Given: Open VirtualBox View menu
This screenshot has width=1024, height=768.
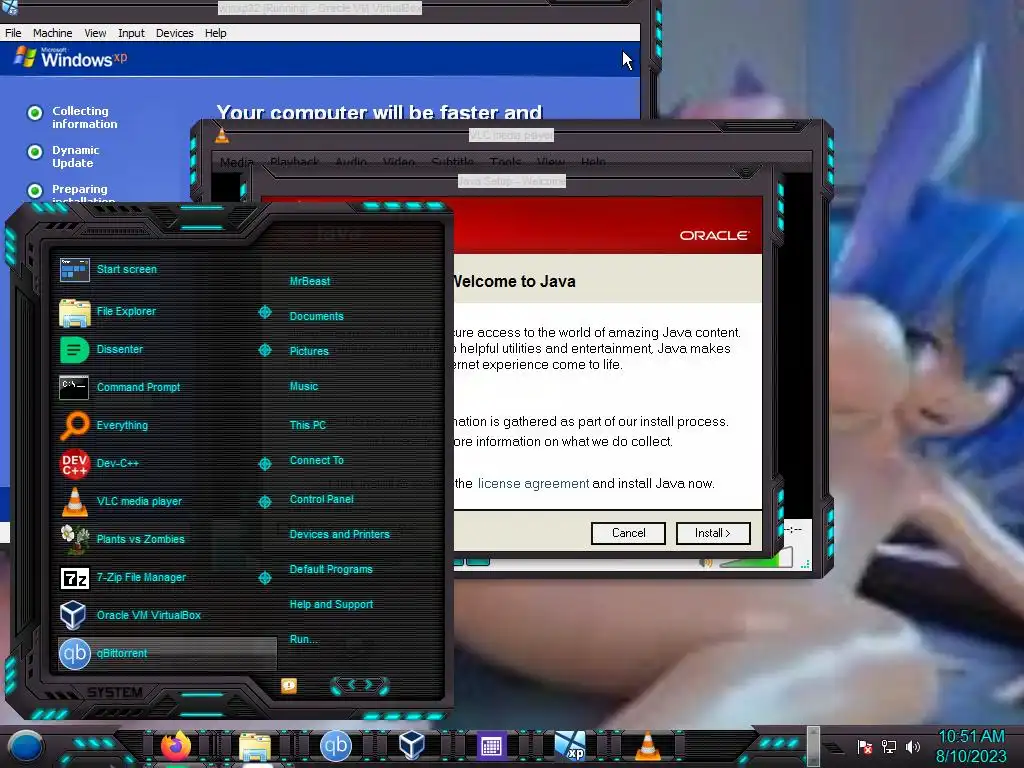Looking at the screenshot, I should click(x=95, y=33).
